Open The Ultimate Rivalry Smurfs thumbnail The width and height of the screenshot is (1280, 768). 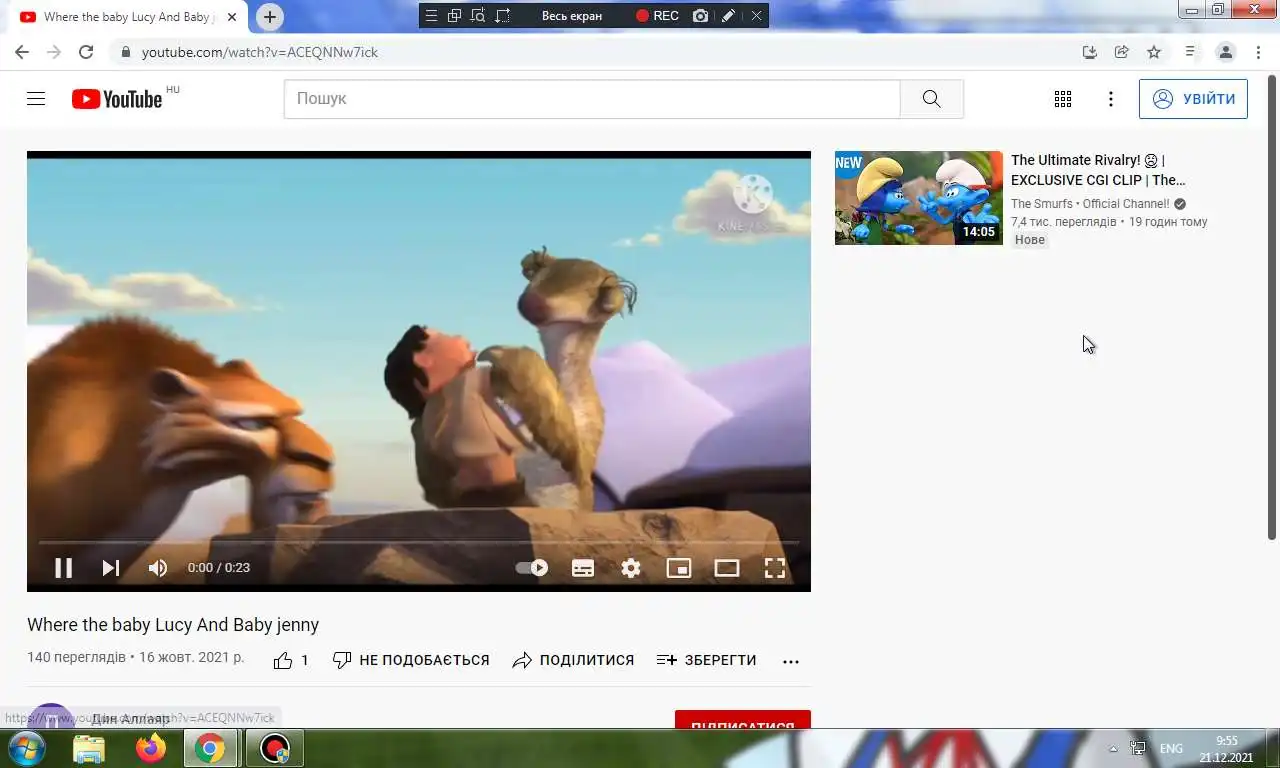coord(919,198)
